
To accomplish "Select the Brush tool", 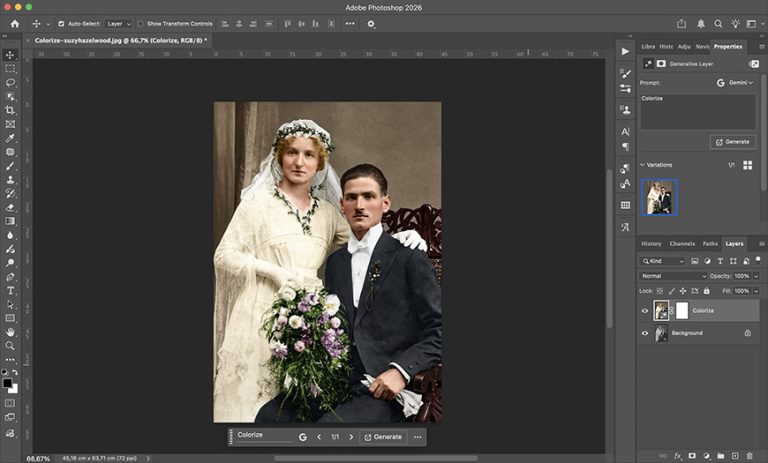I will (x=10, y=166).
